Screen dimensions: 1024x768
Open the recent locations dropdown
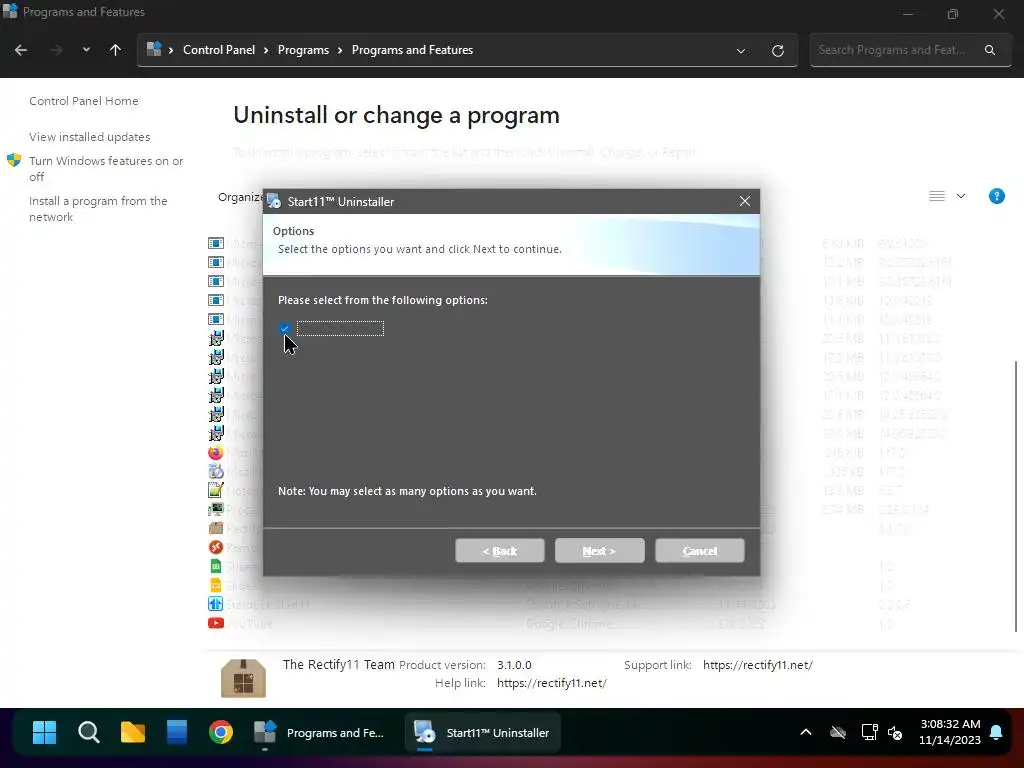click(x=86, y=50)
